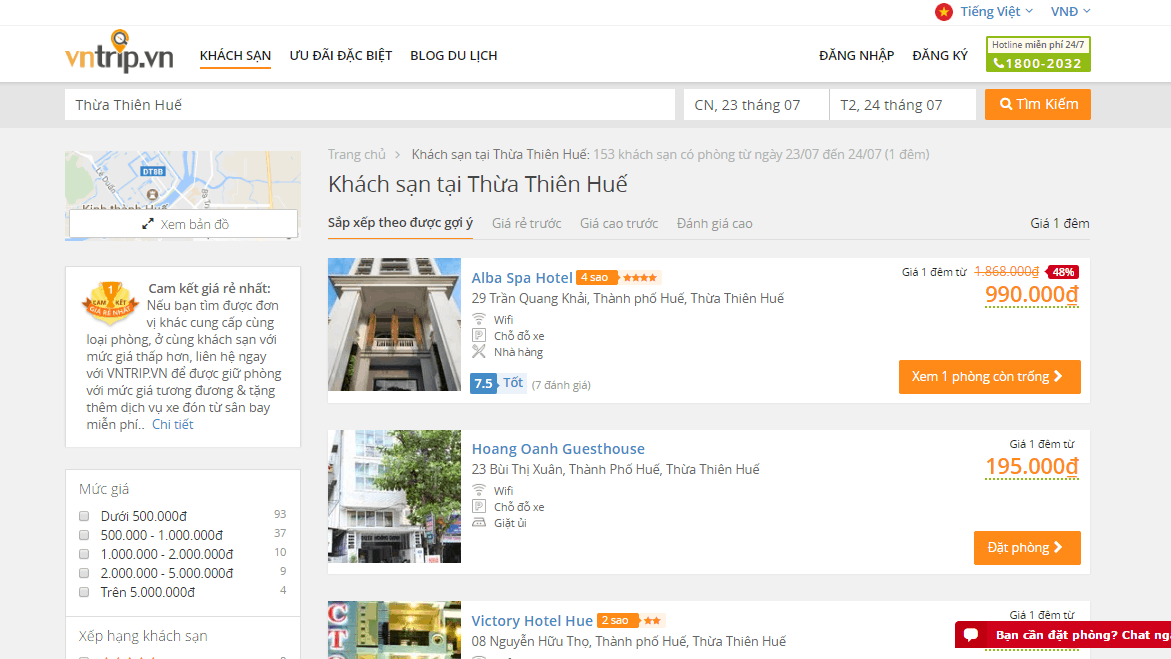Click the Khách sạn tại Thừa Thiên Huế heading

pyautogui.click(x=478, y=184)
